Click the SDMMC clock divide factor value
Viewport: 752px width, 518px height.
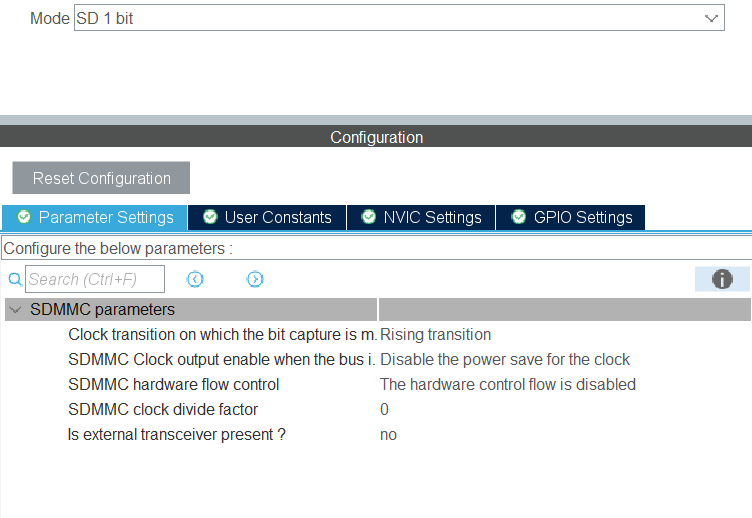pos(385,409)
